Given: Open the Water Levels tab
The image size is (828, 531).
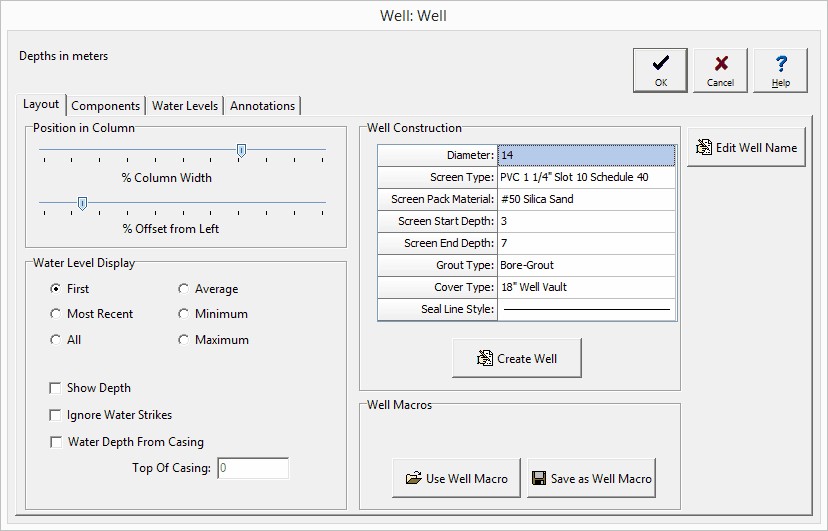Looking at the screenshot, I should (x=185, y=106).
